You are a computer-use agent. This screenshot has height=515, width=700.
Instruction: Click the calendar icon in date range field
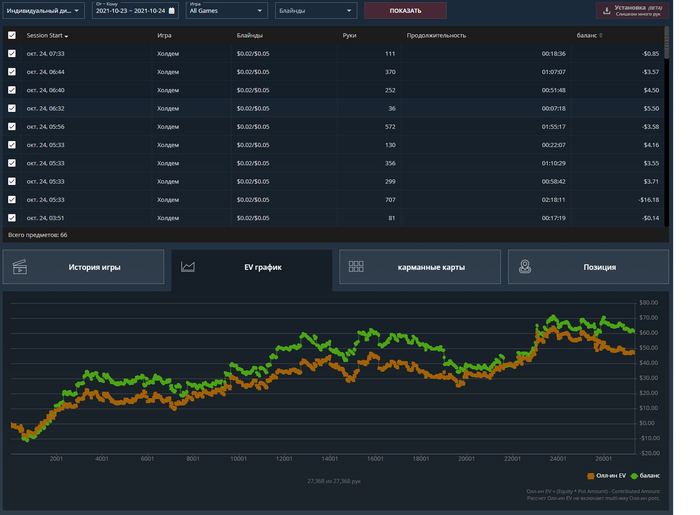[171, 11]
